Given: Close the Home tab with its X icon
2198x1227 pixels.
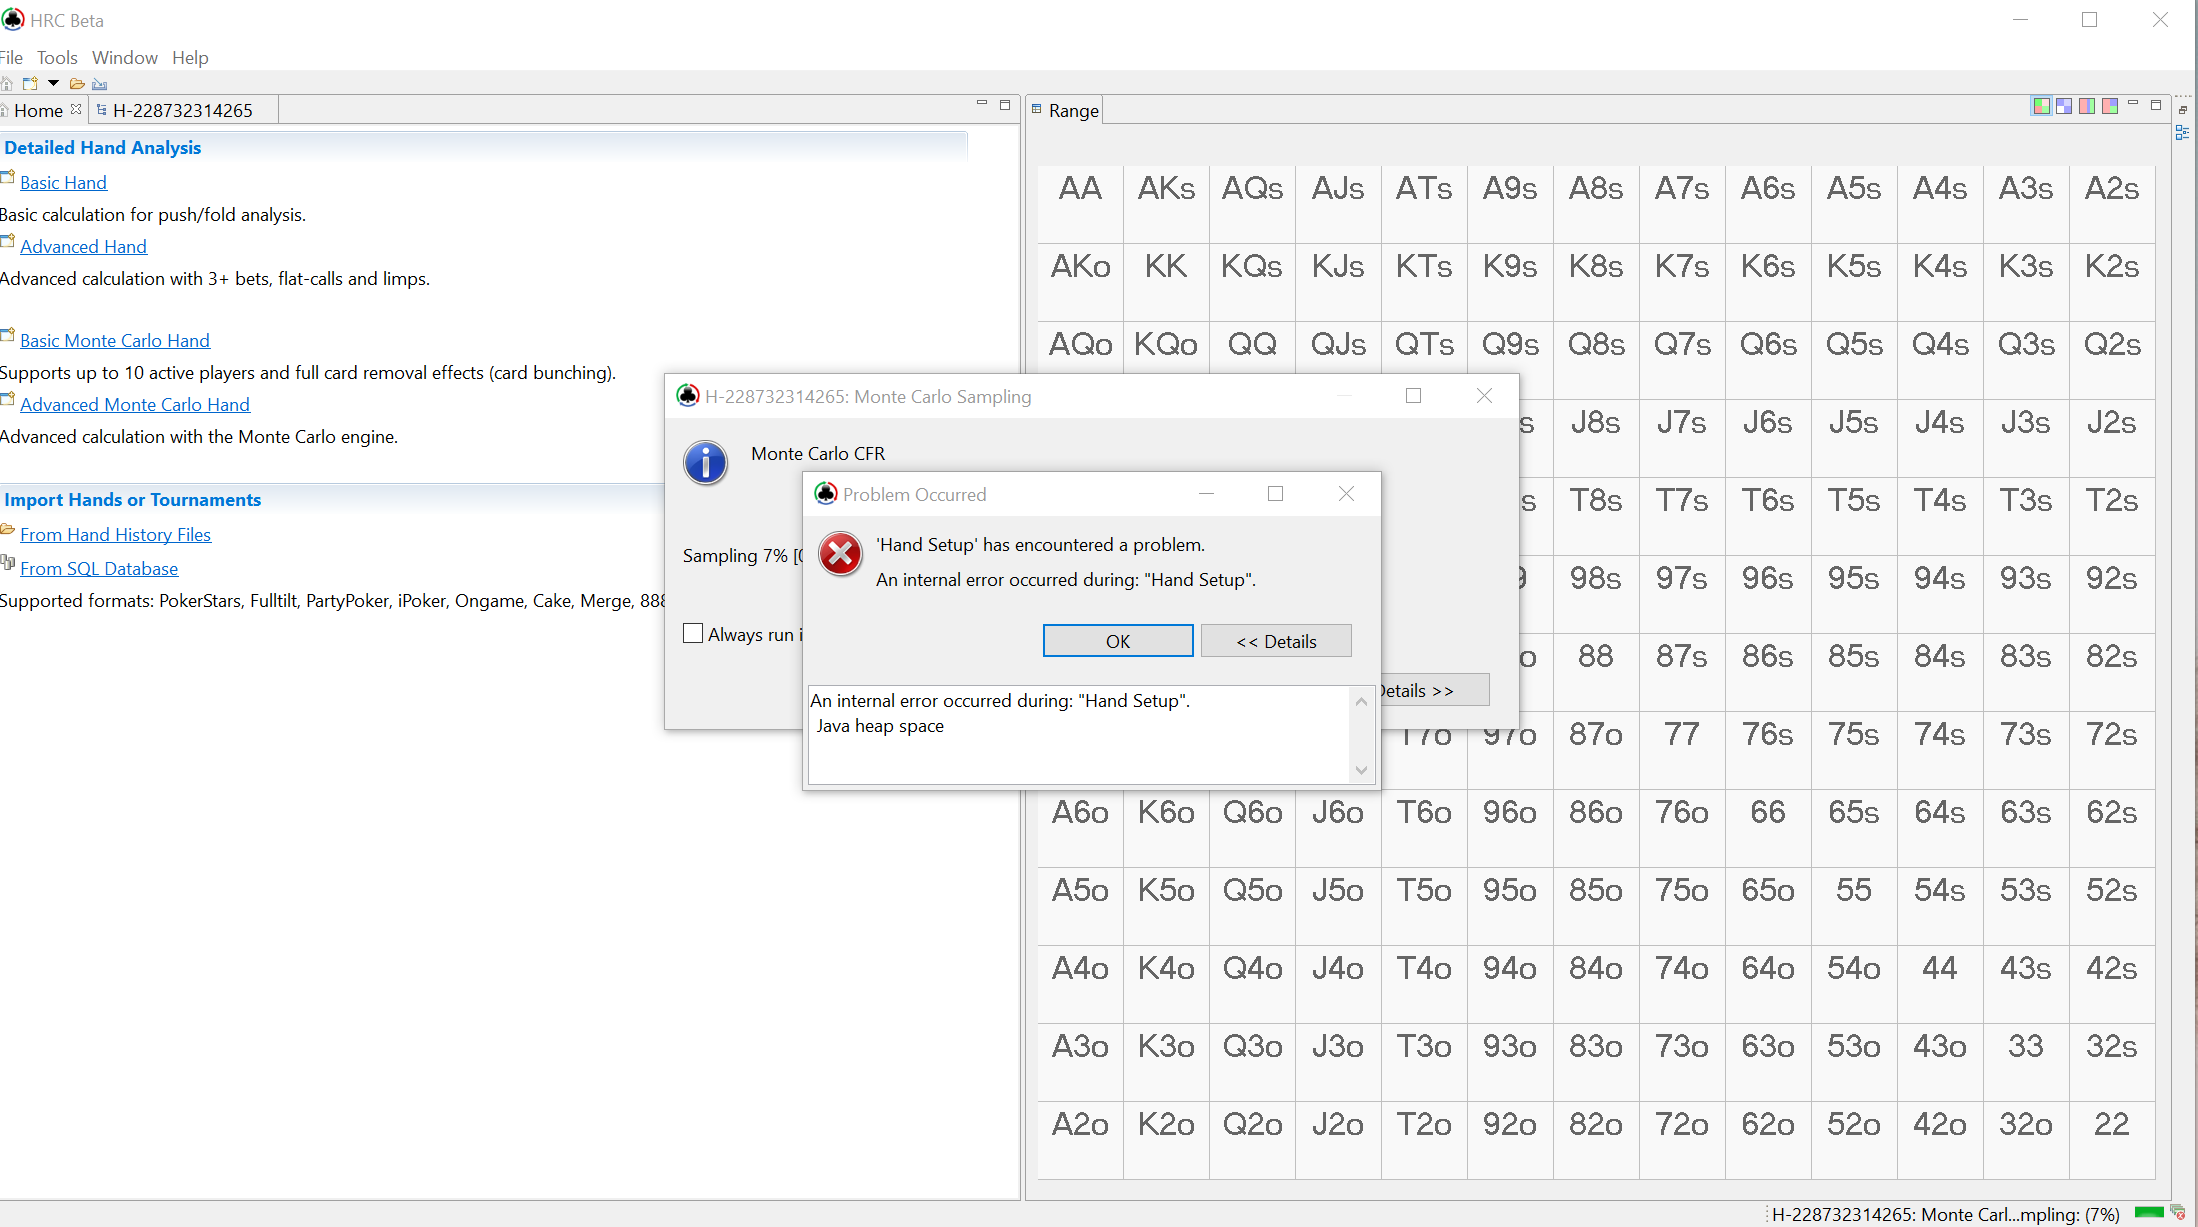Looking at the screenshot, I should point(76,109).
